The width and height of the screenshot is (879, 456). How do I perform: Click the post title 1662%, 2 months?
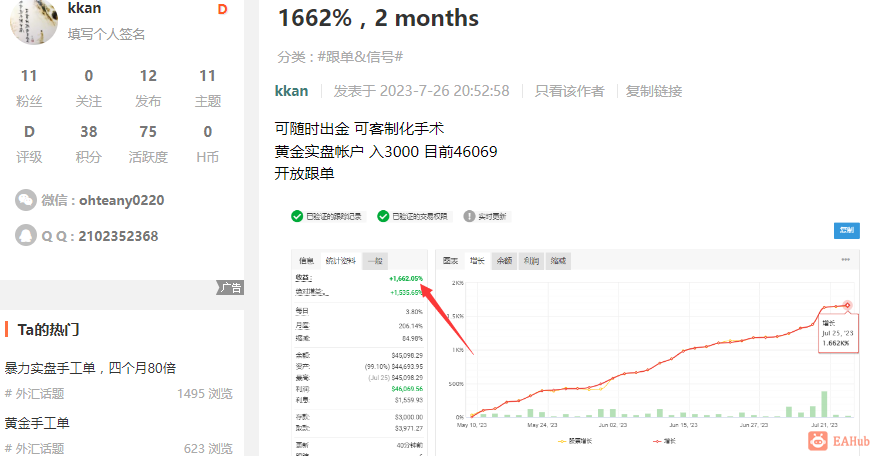[x=378, y=18]
